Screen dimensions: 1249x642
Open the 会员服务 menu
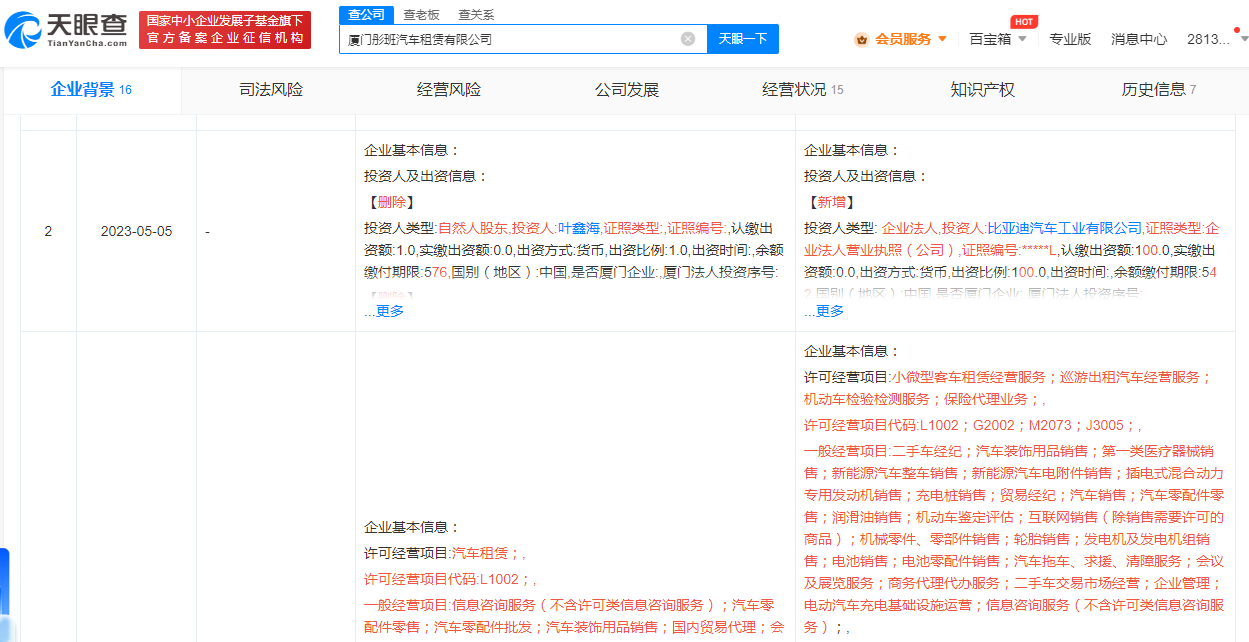(x=903, y=39)
